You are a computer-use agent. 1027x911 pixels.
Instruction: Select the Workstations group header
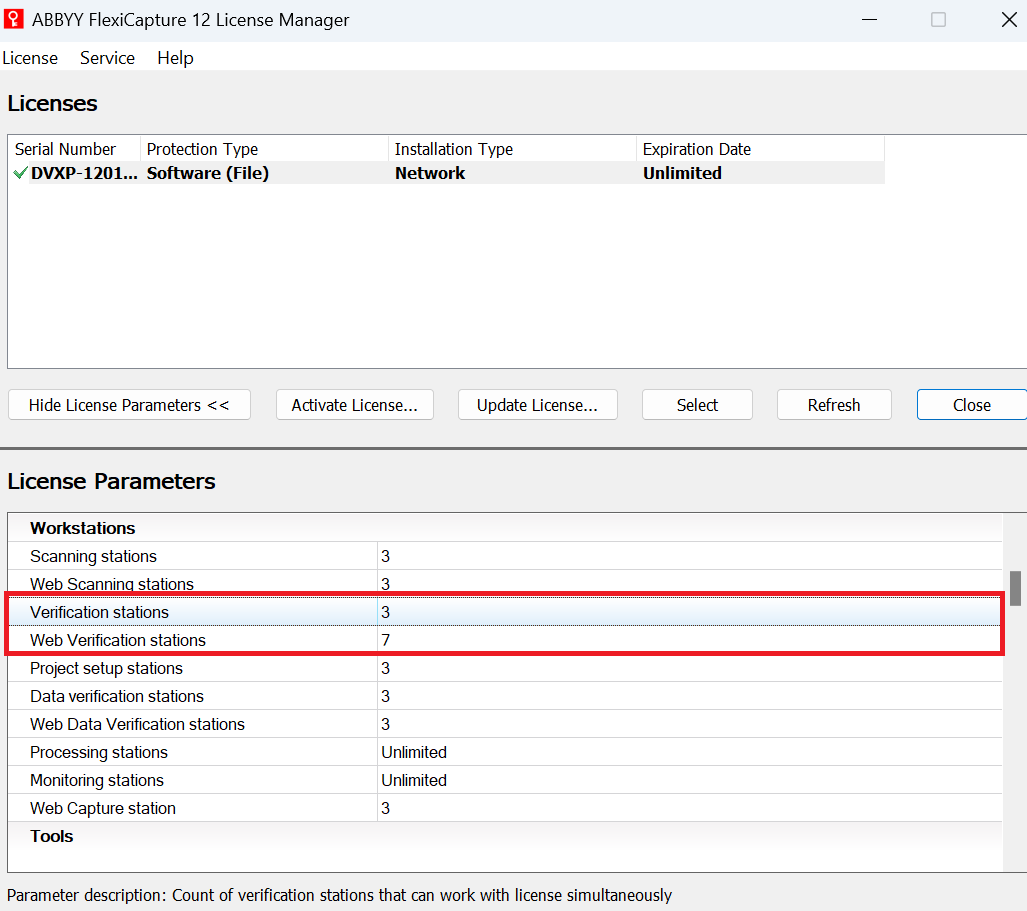505,528
